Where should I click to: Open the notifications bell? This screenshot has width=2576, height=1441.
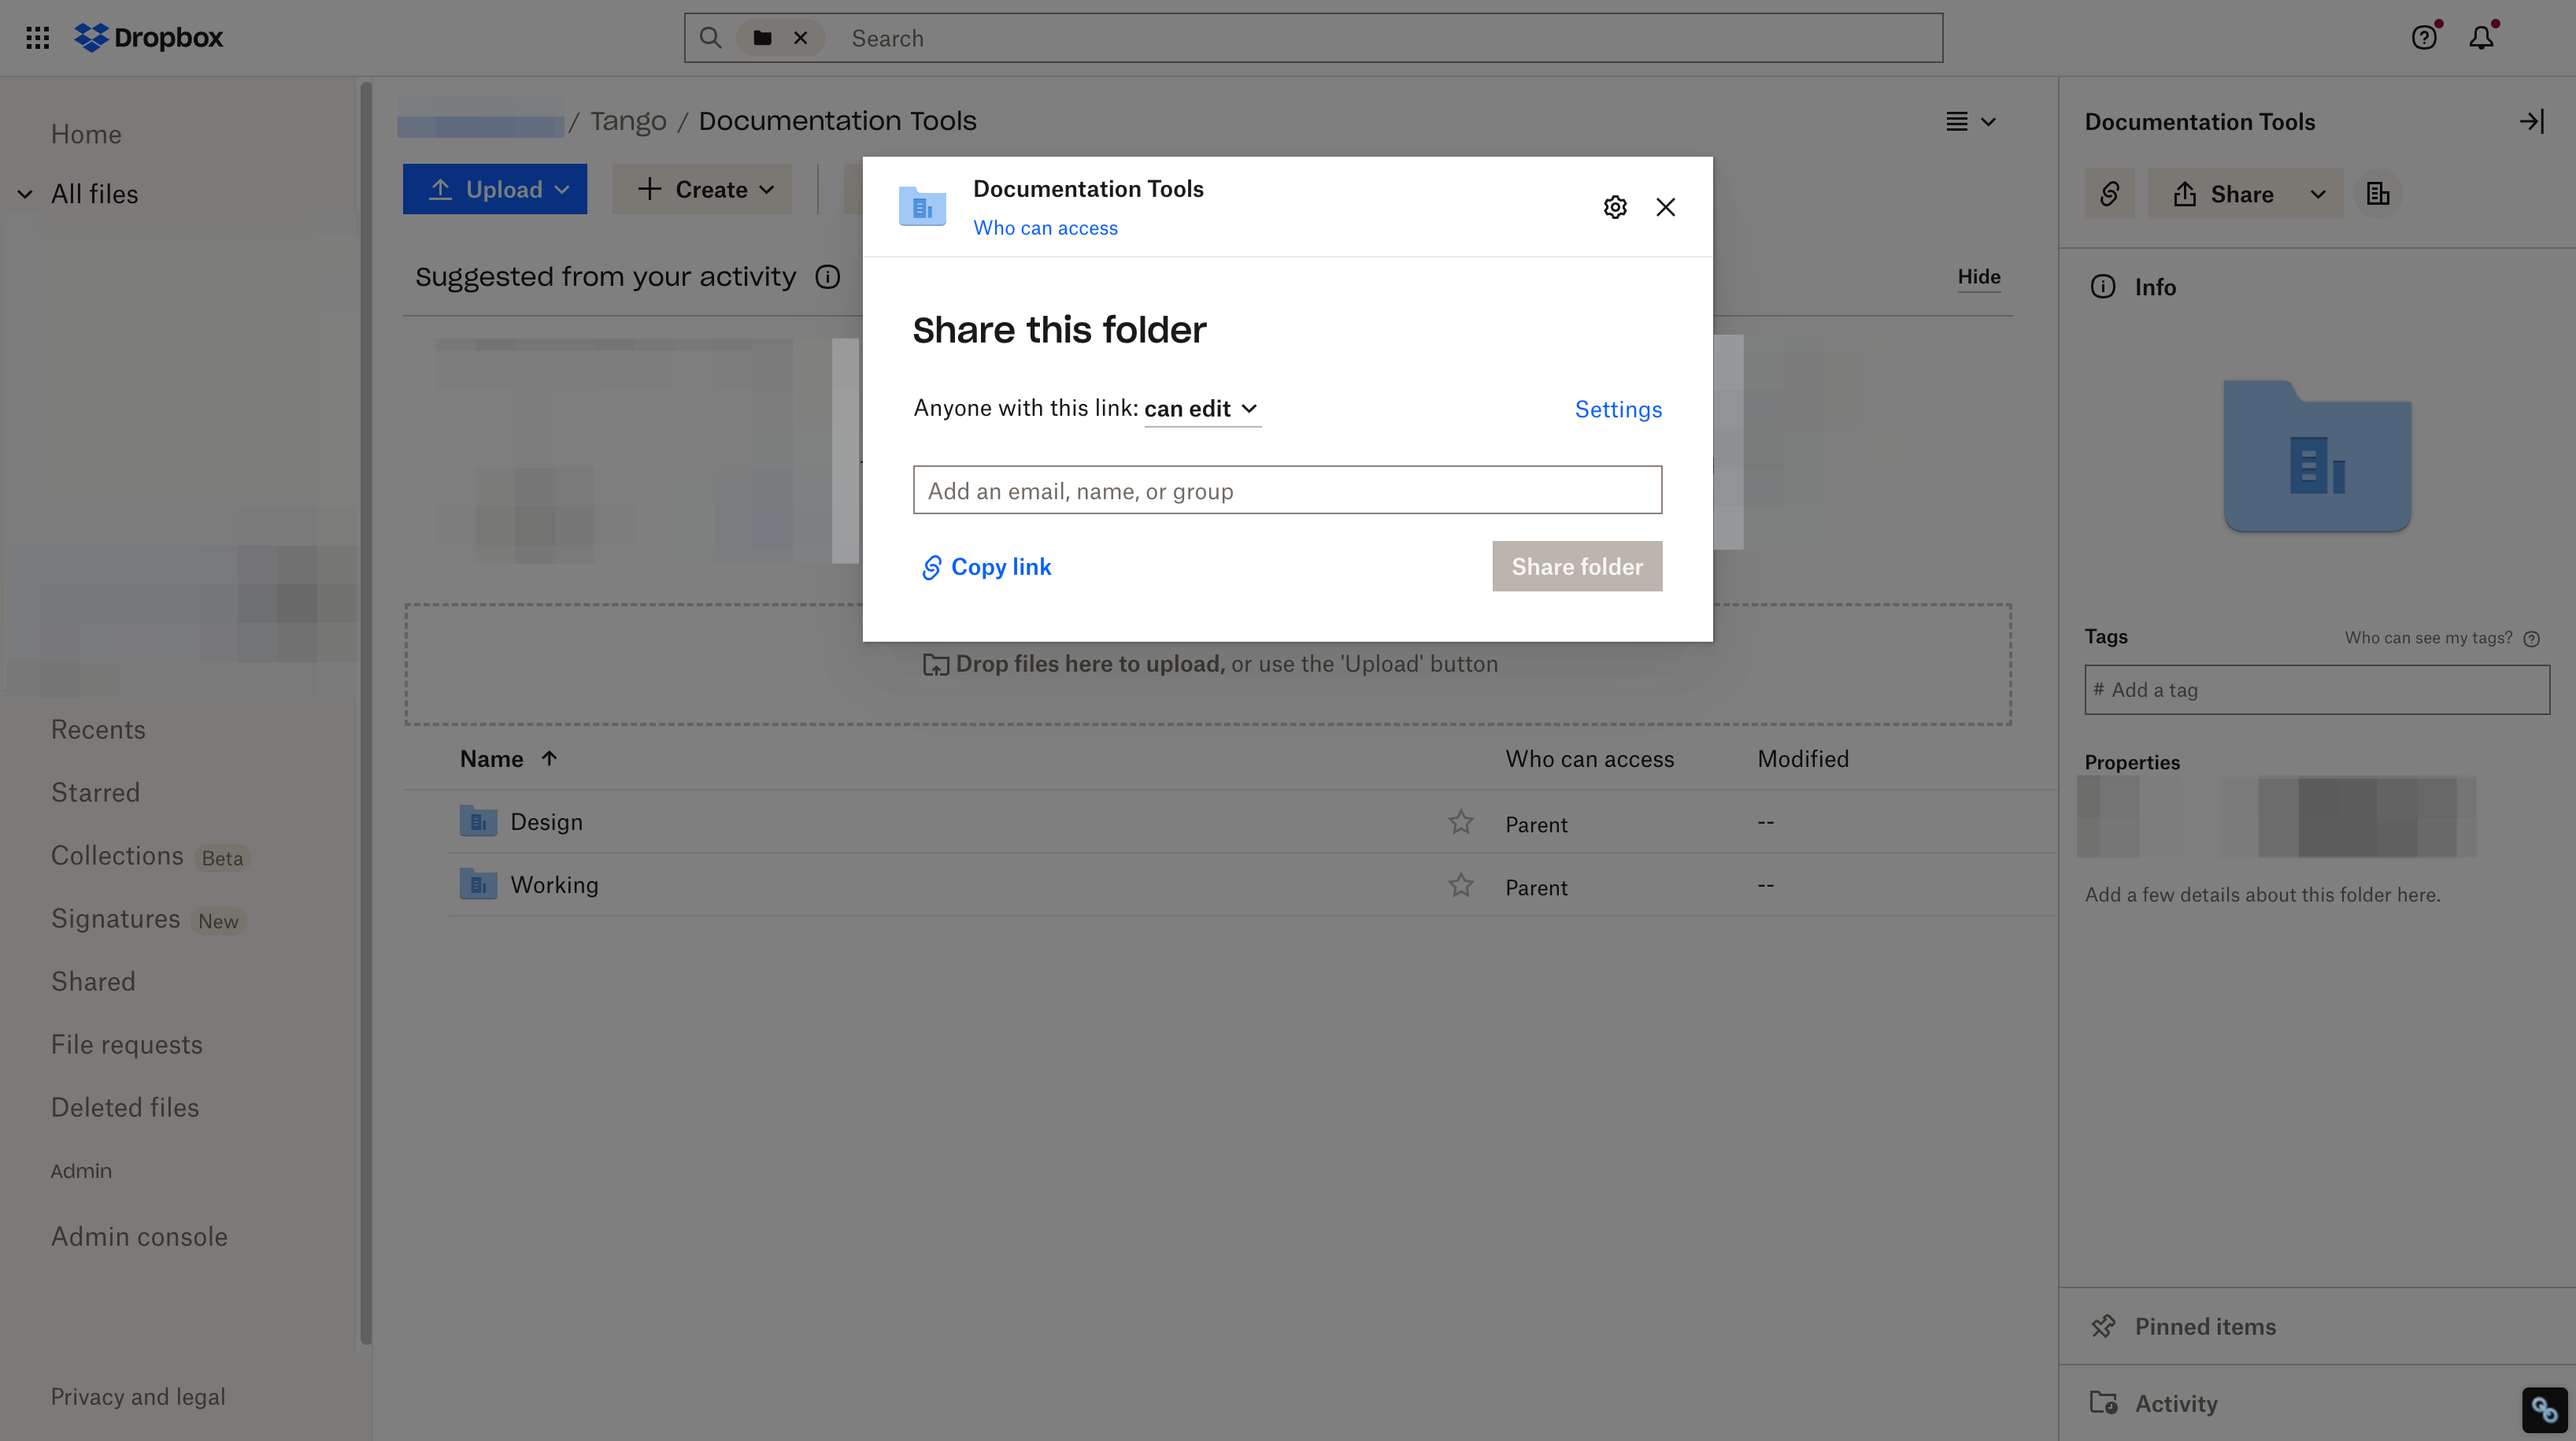(2481, 38)
